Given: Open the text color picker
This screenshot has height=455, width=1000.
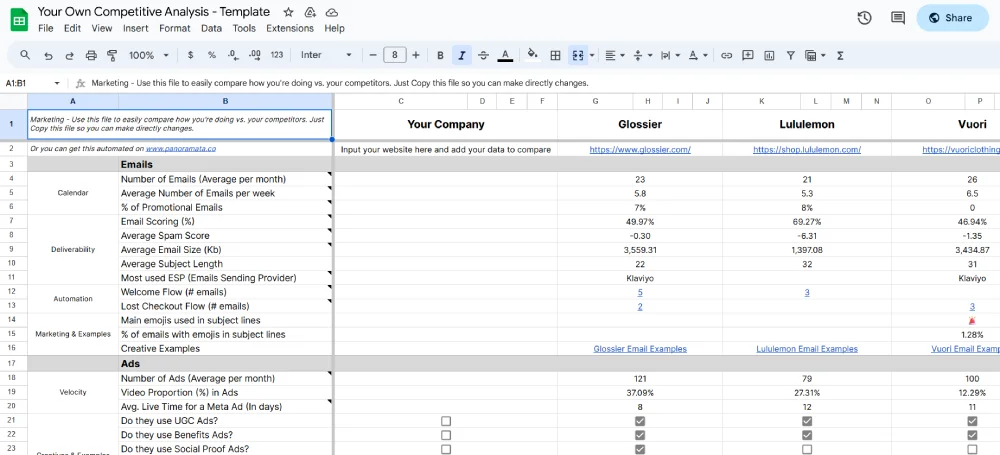Looking at the screenshot, I should pos(505,56).
